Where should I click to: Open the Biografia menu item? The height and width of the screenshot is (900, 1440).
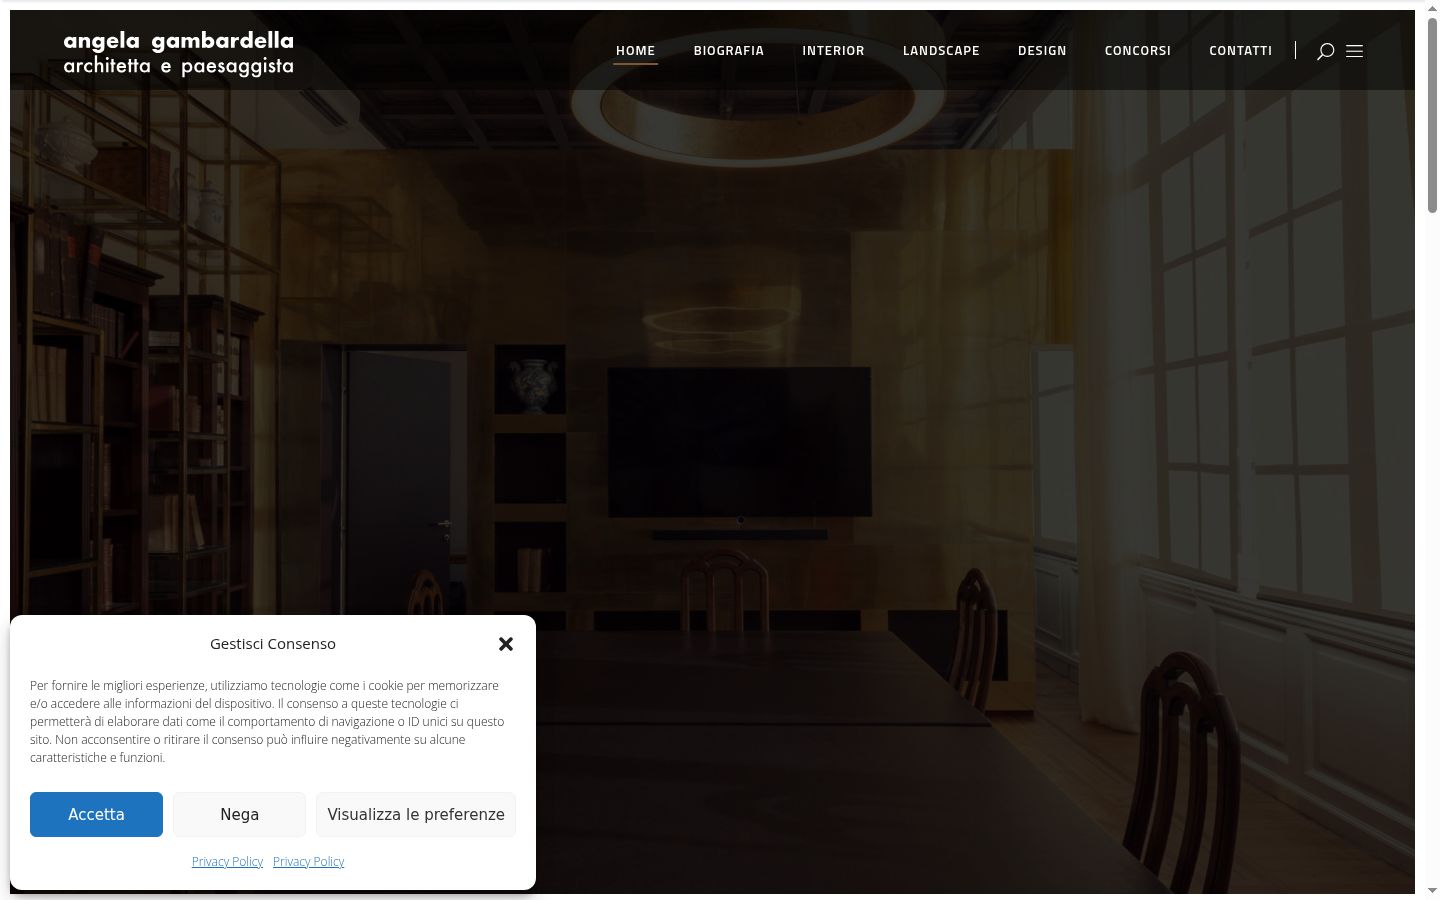pos(729,50)
